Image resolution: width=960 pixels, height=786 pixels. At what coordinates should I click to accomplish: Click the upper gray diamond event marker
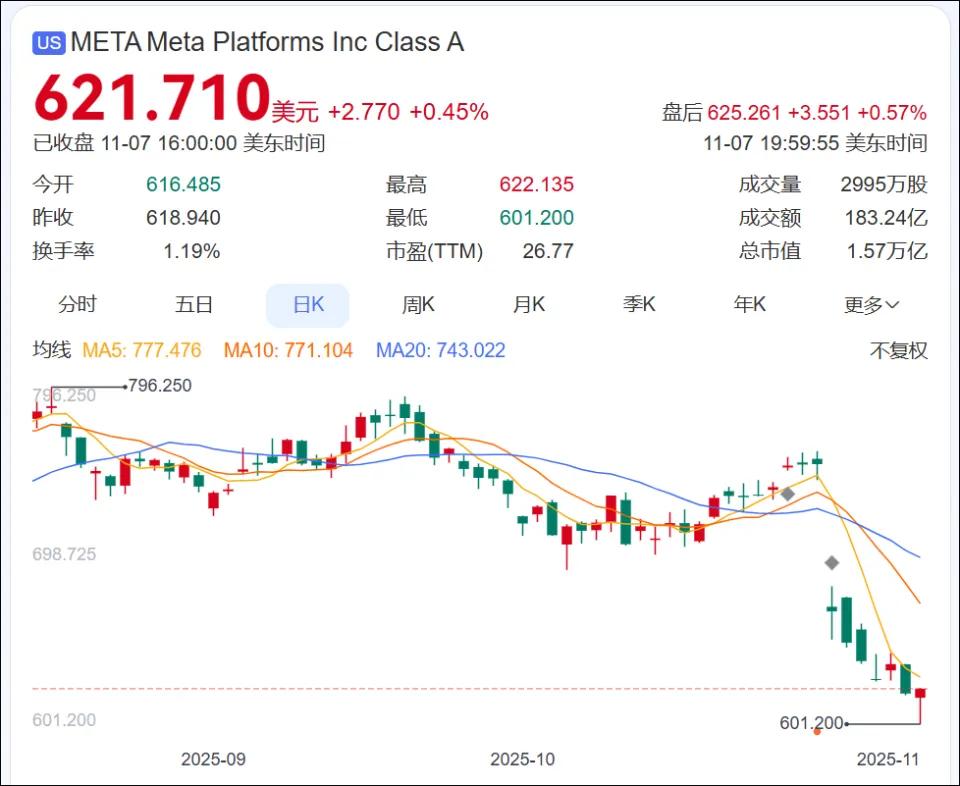pos(788,493)
